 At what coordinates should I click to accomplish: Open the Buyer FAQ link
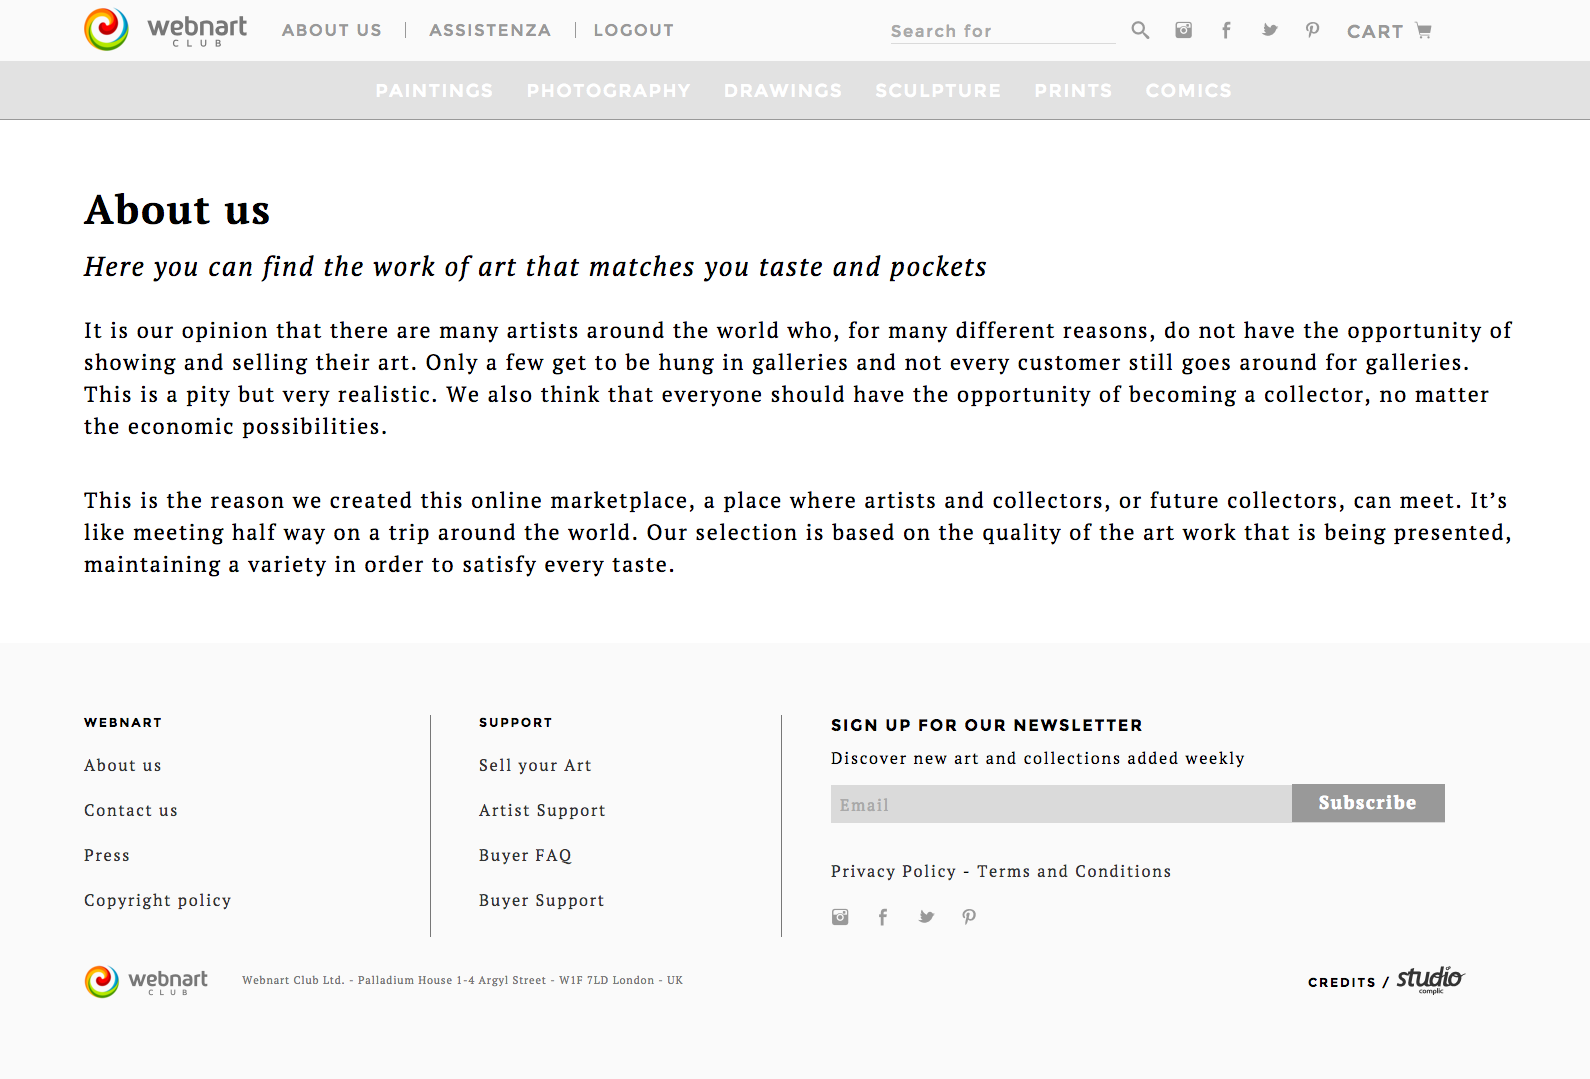pyautogui.click(x=525, y=856)
